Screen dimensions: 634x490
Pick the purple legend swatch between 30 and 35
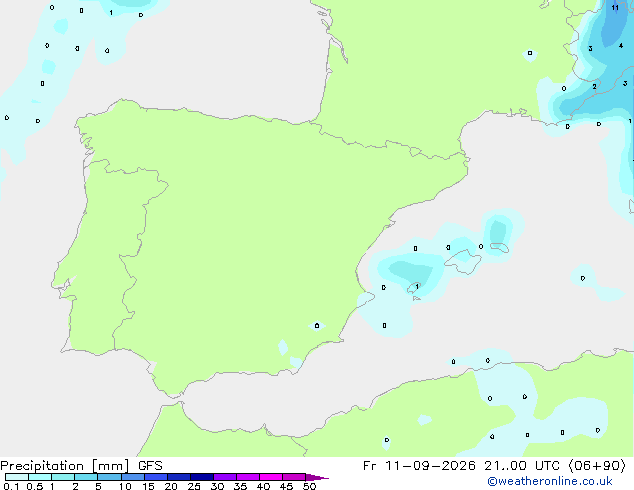225,477
